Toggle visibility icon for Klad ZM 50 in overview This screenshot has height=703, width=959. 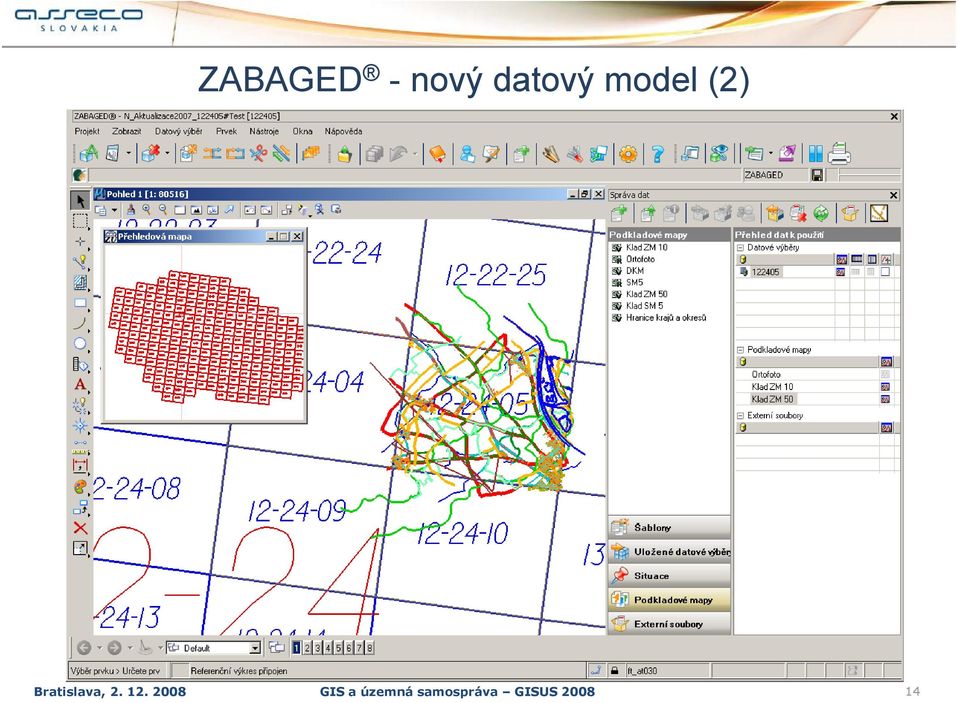(x=885, y=399)
